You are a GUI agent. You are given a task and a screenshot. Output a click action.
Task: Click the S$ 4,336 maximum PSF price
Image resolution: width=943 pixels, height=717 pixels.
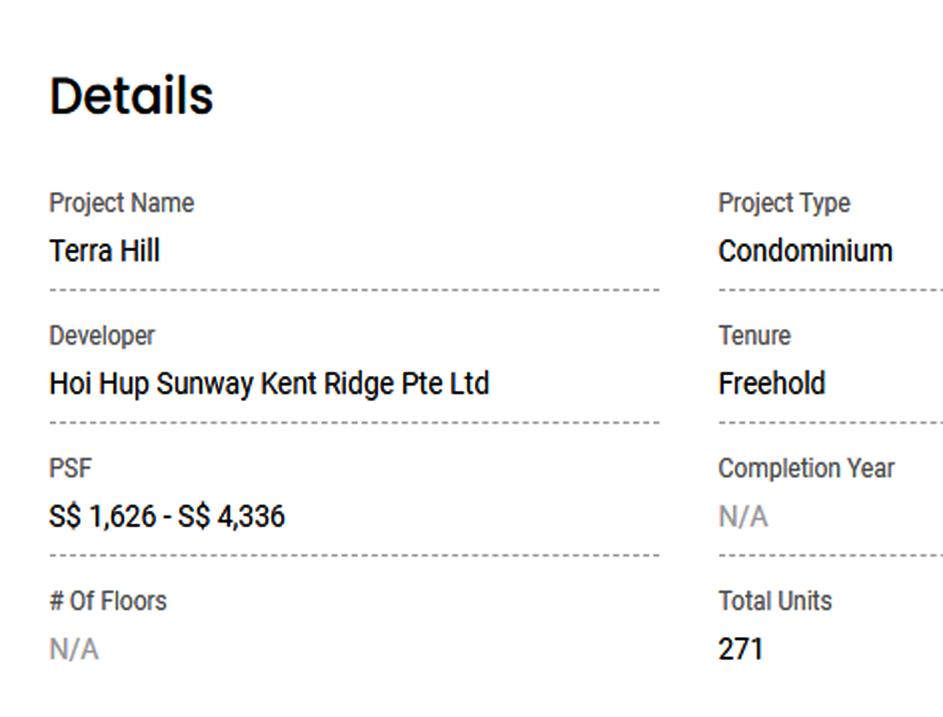click(231, 516)
